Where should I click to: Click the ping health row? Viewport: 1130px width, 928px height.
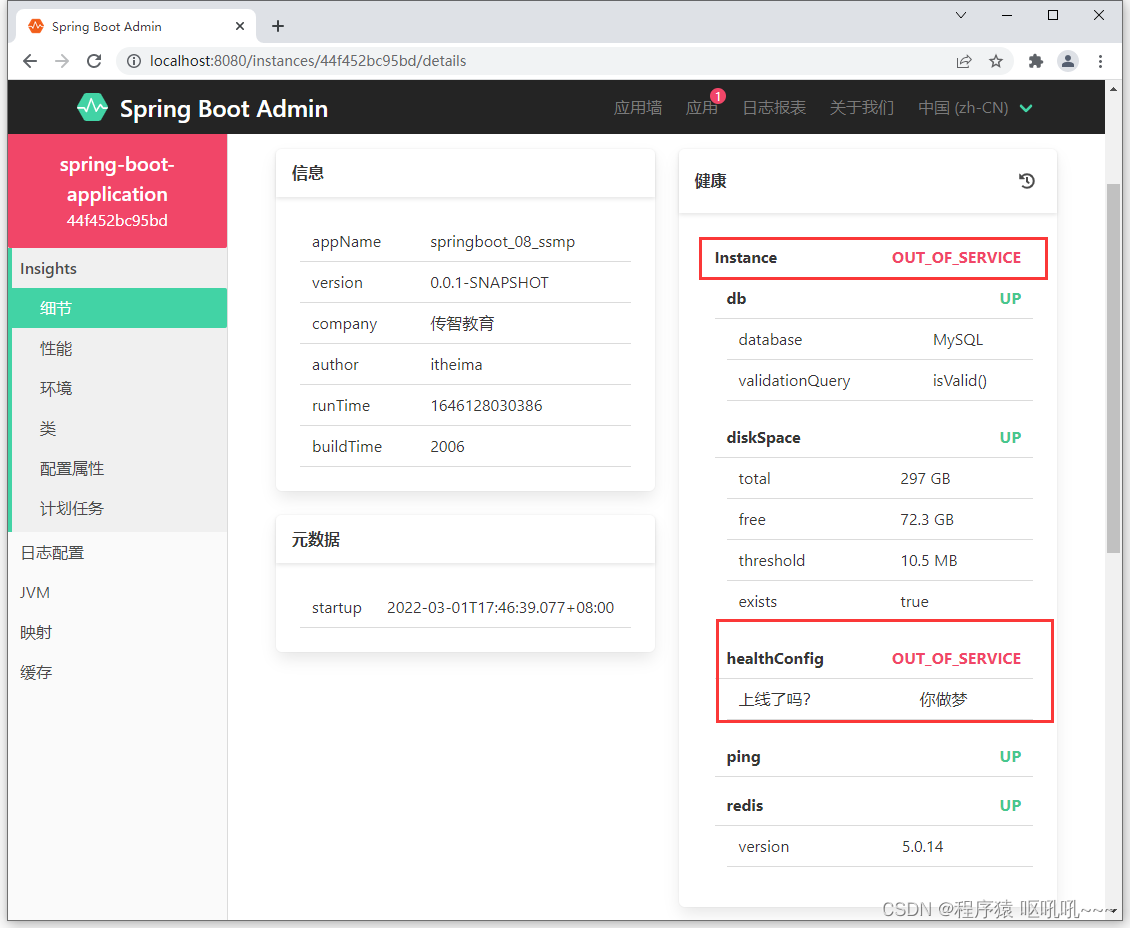(x=873, y=757)
